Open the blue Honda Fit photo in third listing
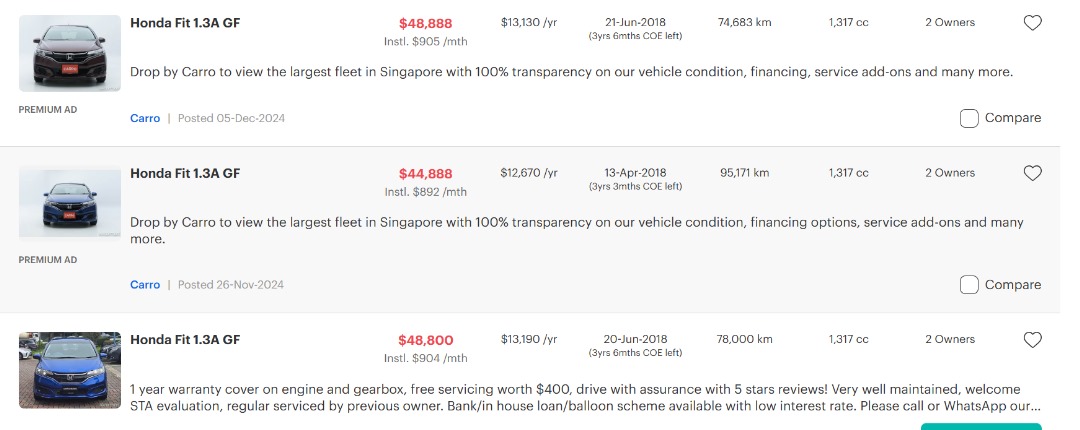The width and height of the screenshot is (1080, 430). [70, 372]
